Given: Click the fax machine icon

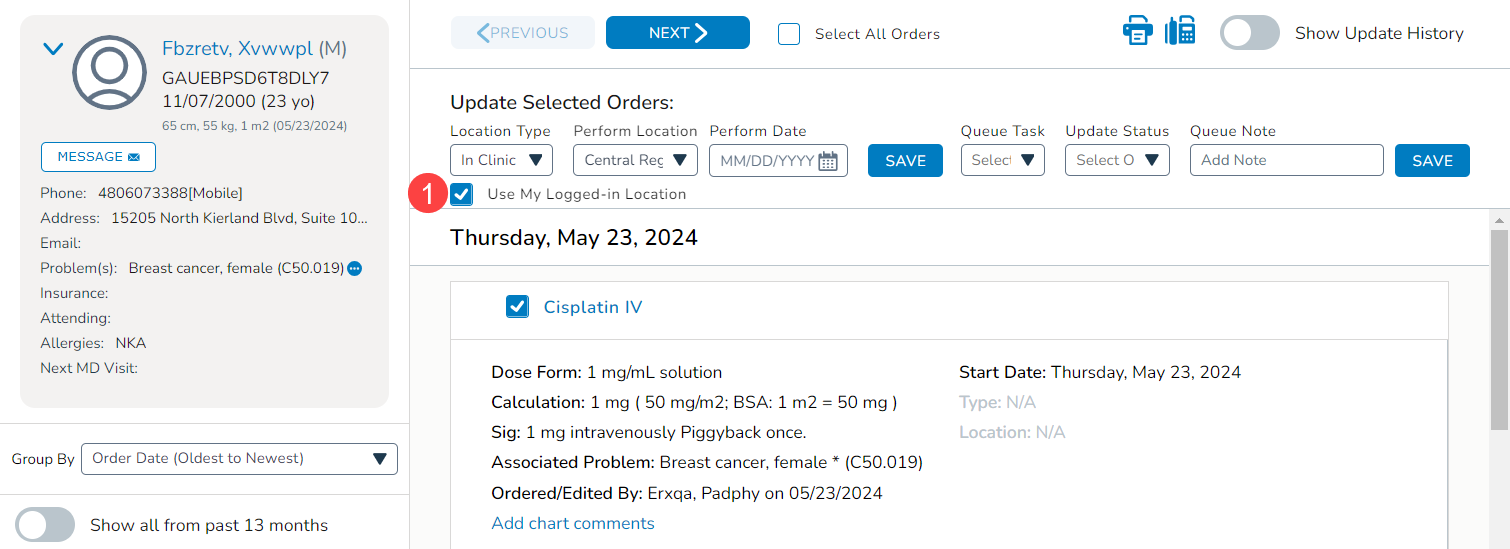Looking at the screenshot, I should [1180, 32].
